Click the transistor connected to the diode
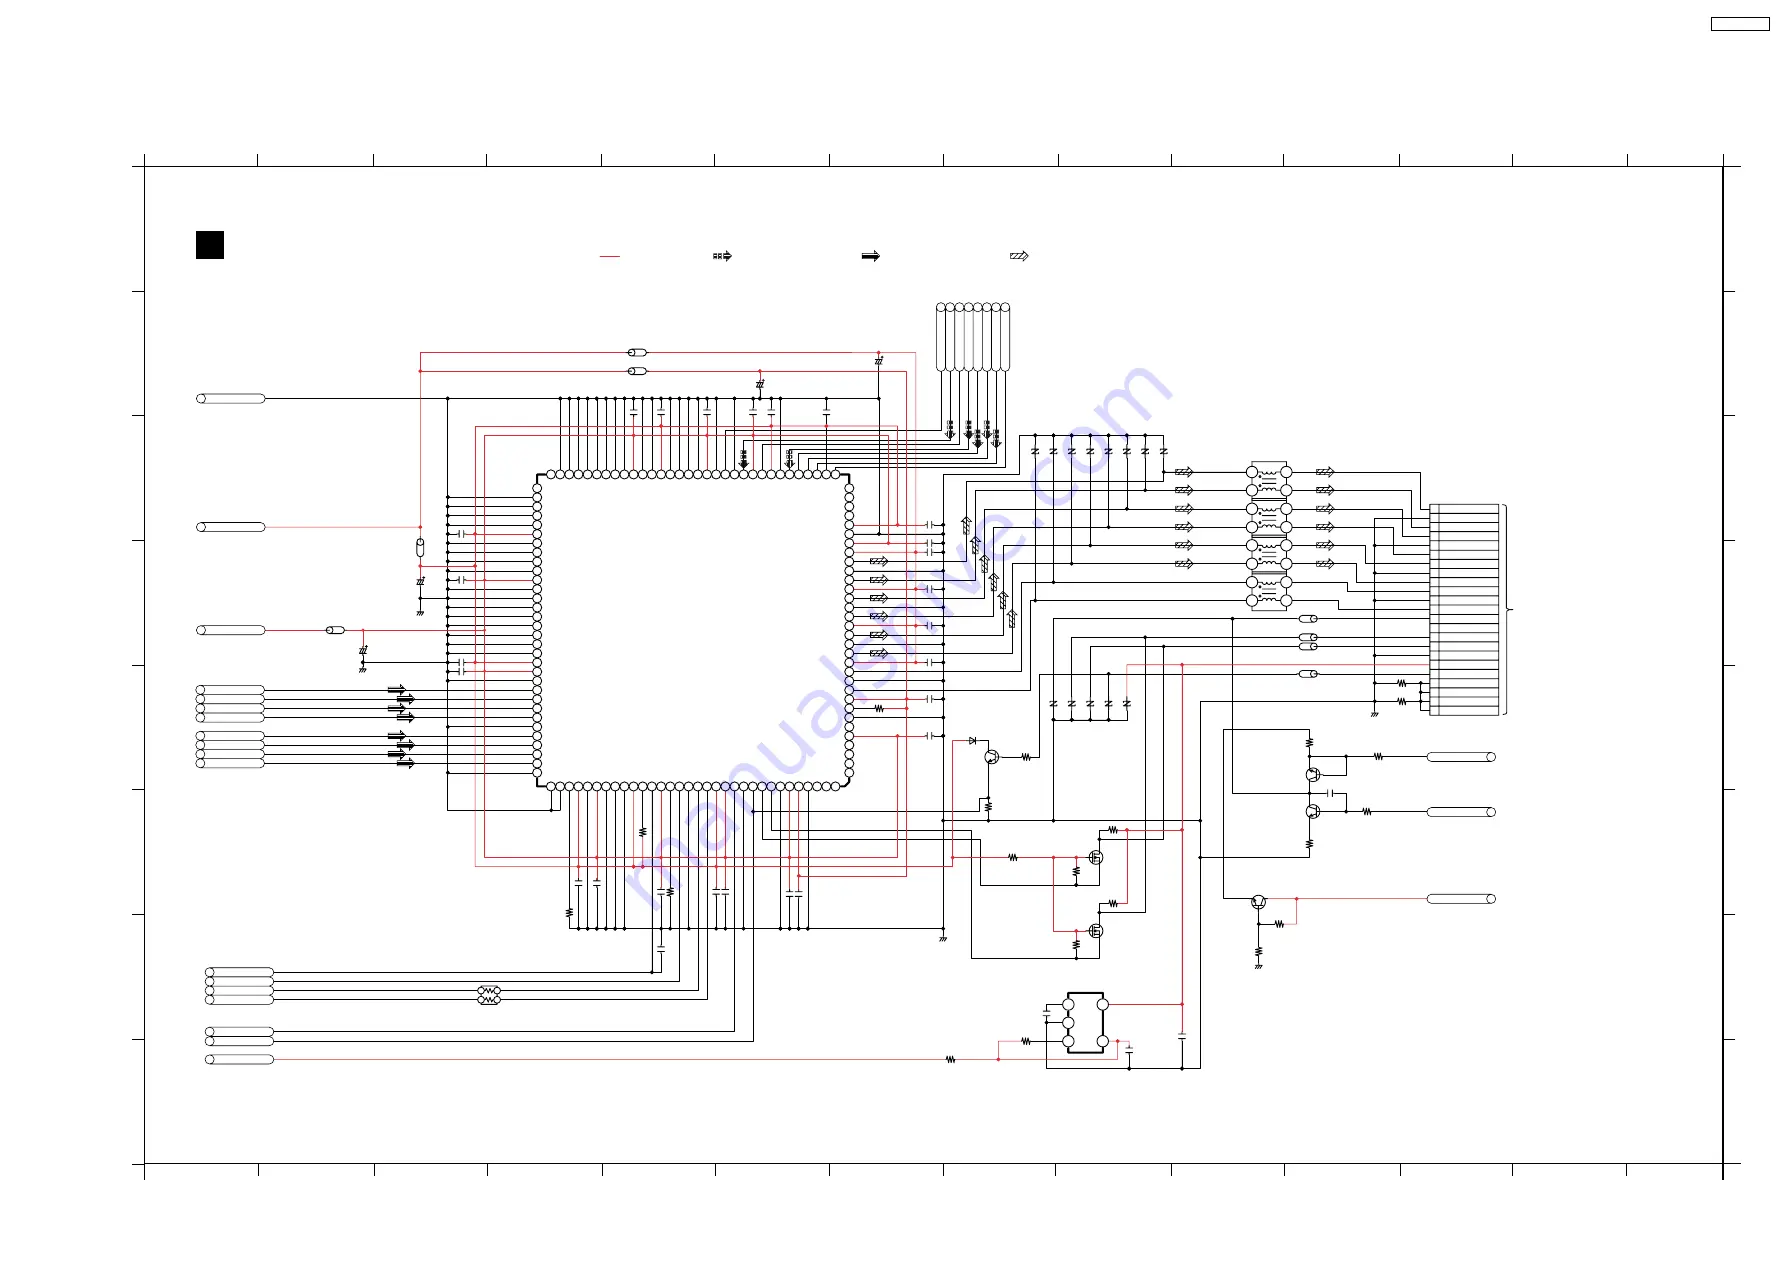The image size is (1787, 1263). (x=992, y=757)
